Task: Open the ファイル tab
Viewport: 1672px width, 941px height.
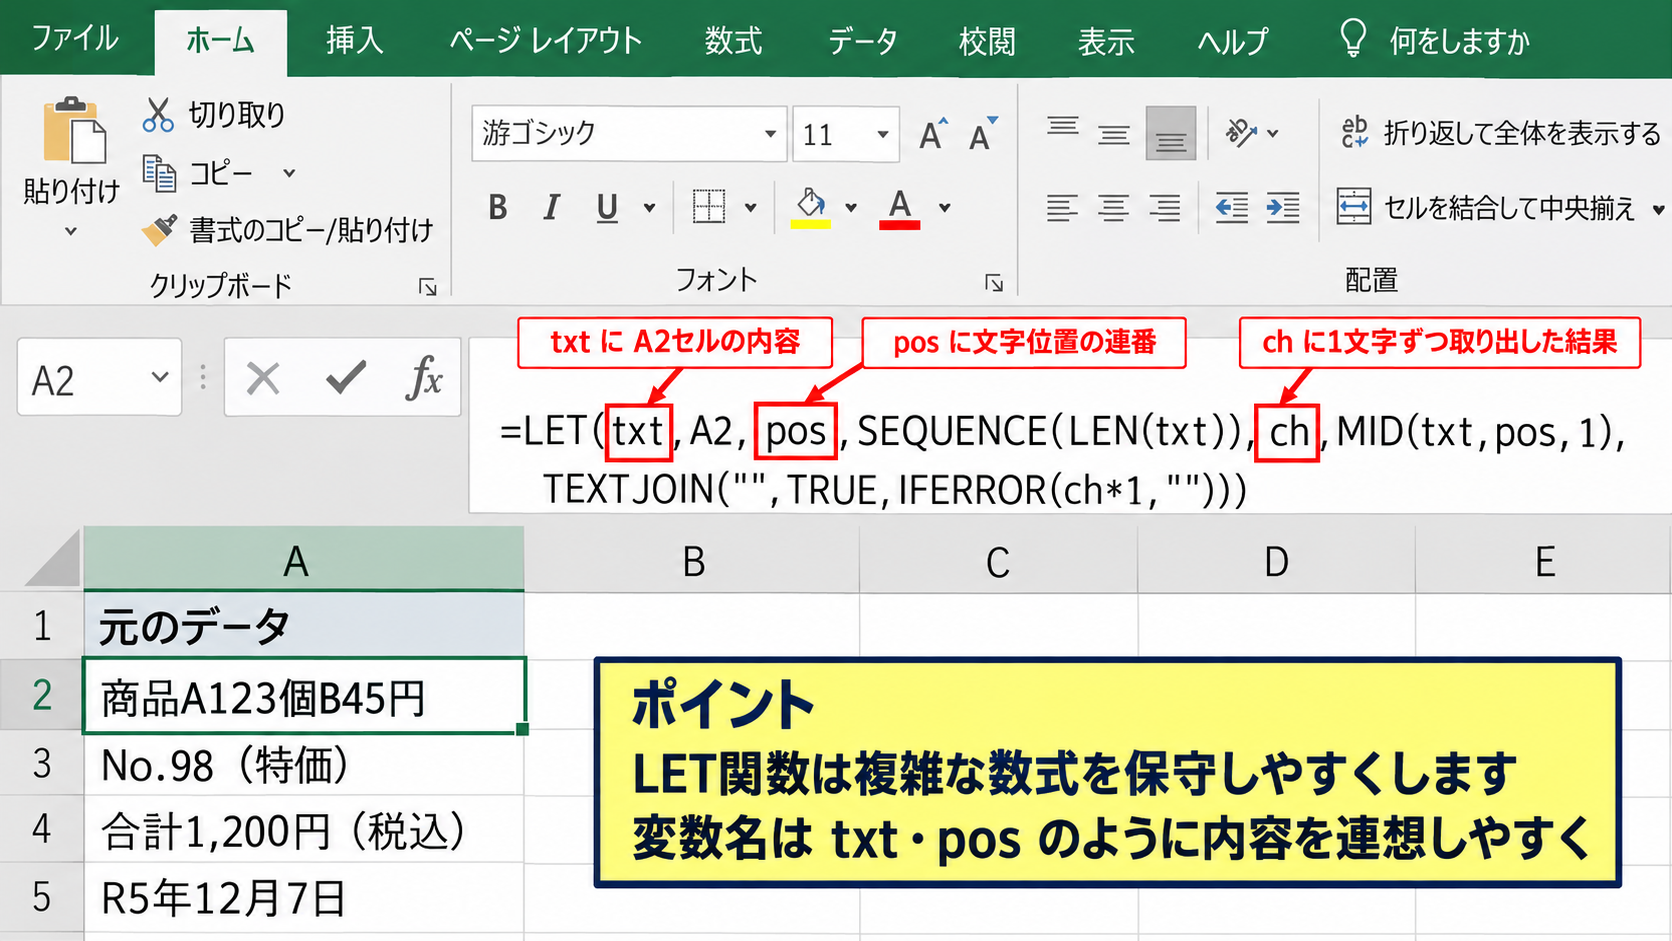Action: 75,39
